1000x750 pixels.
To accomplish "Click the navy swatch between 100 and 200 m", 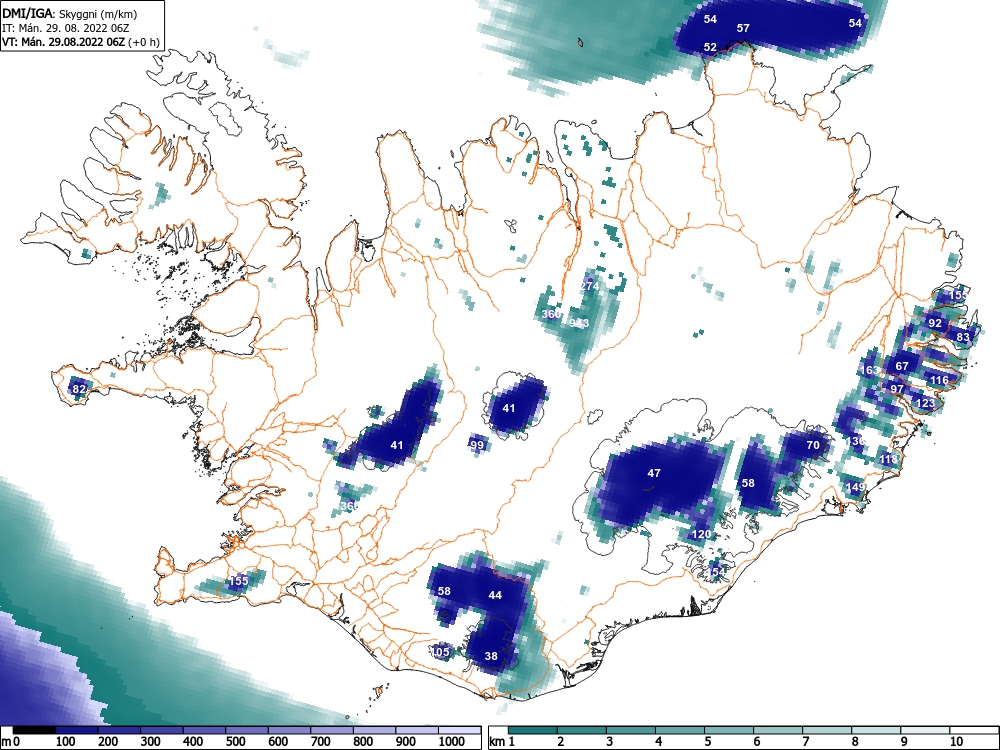I will [77, 730].
